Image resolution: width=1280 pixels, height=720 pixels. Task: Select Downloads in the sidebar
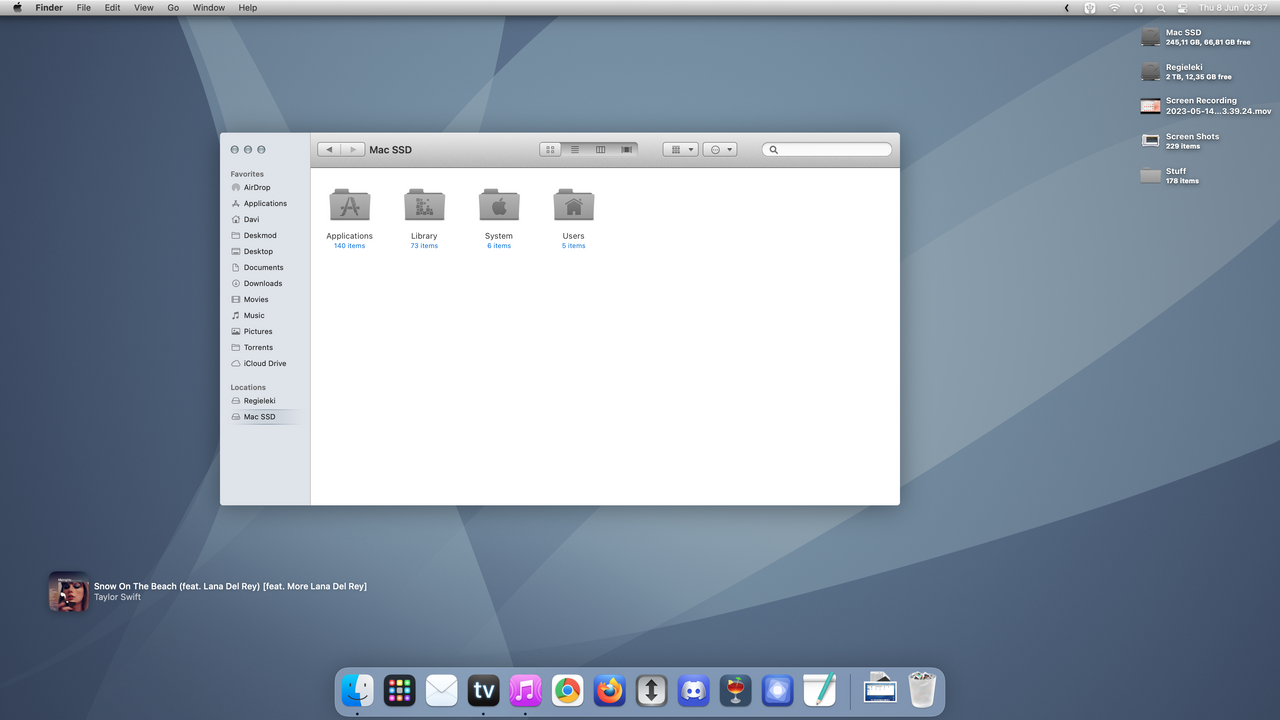(263, 283)
